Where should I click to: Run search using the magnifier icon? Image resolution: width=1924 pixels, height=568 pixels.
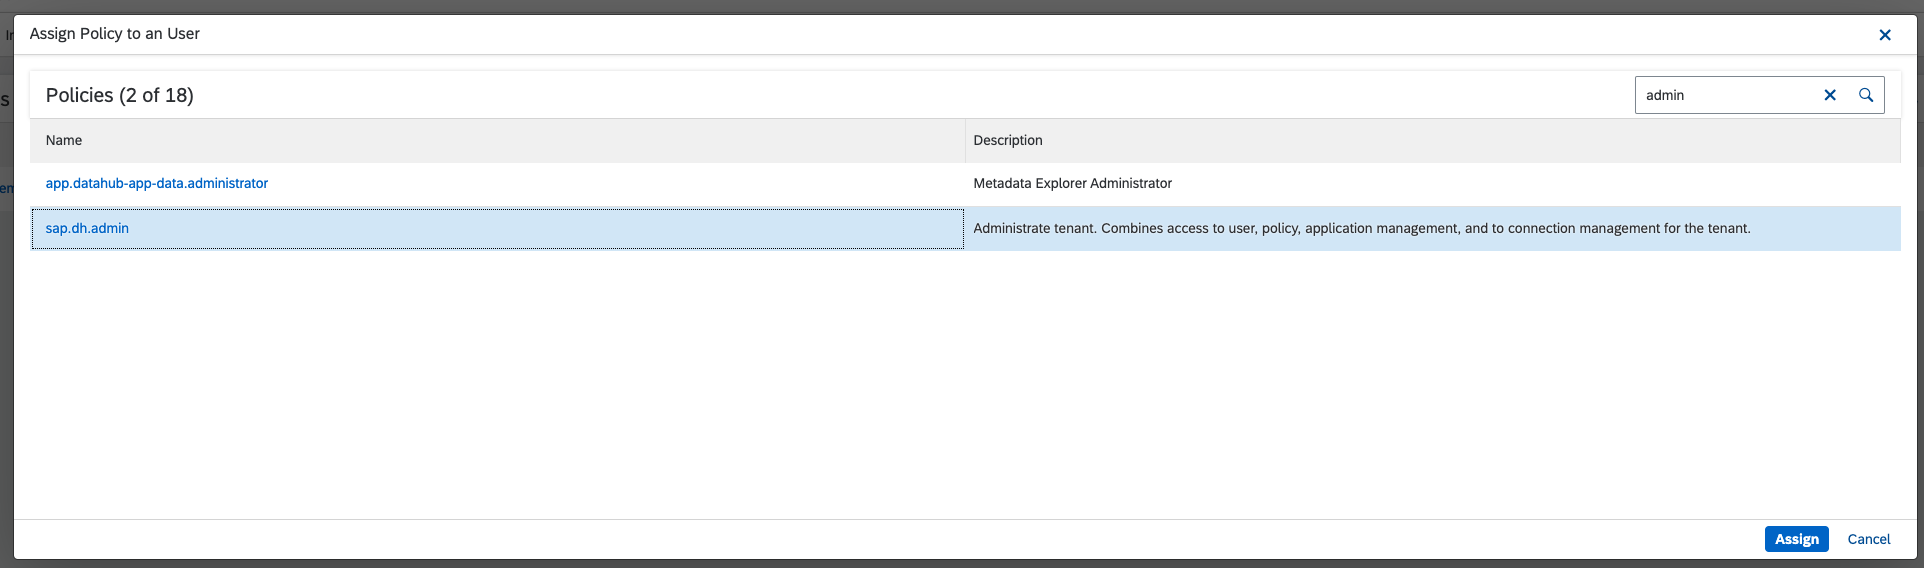tap(1865, 95)
